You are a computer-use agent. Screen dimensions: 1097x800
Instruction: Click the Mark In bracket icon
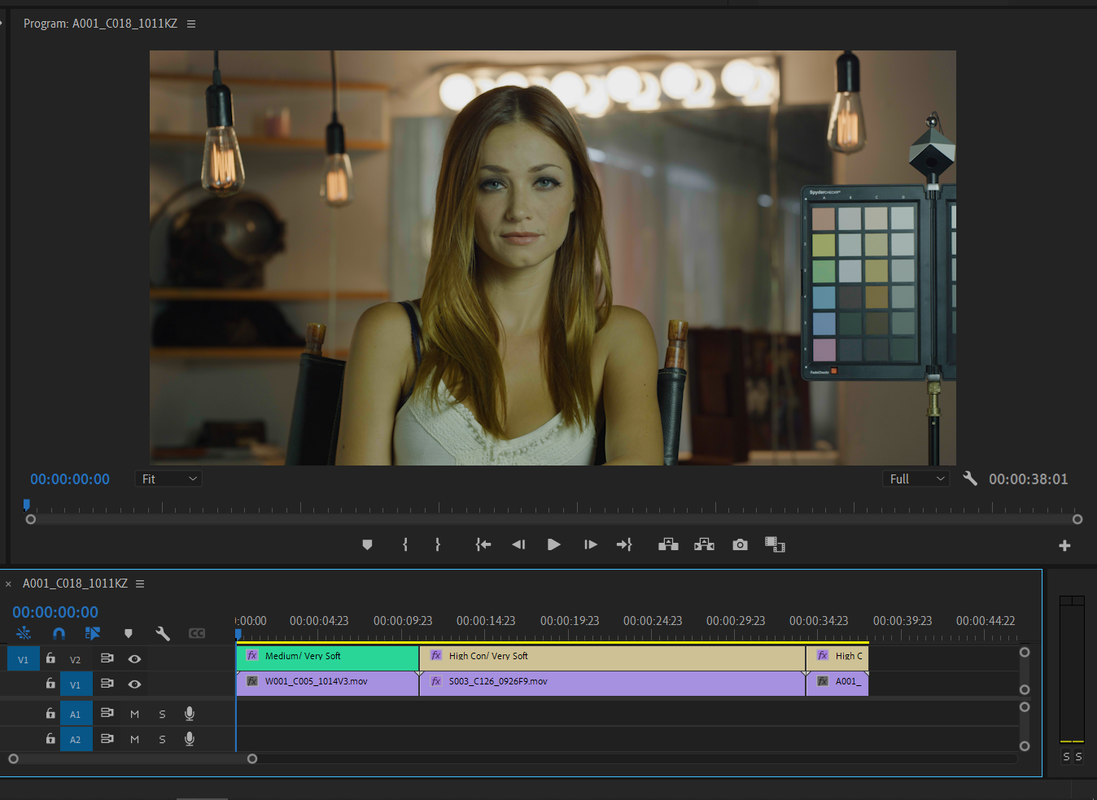[x=405, y=545]
